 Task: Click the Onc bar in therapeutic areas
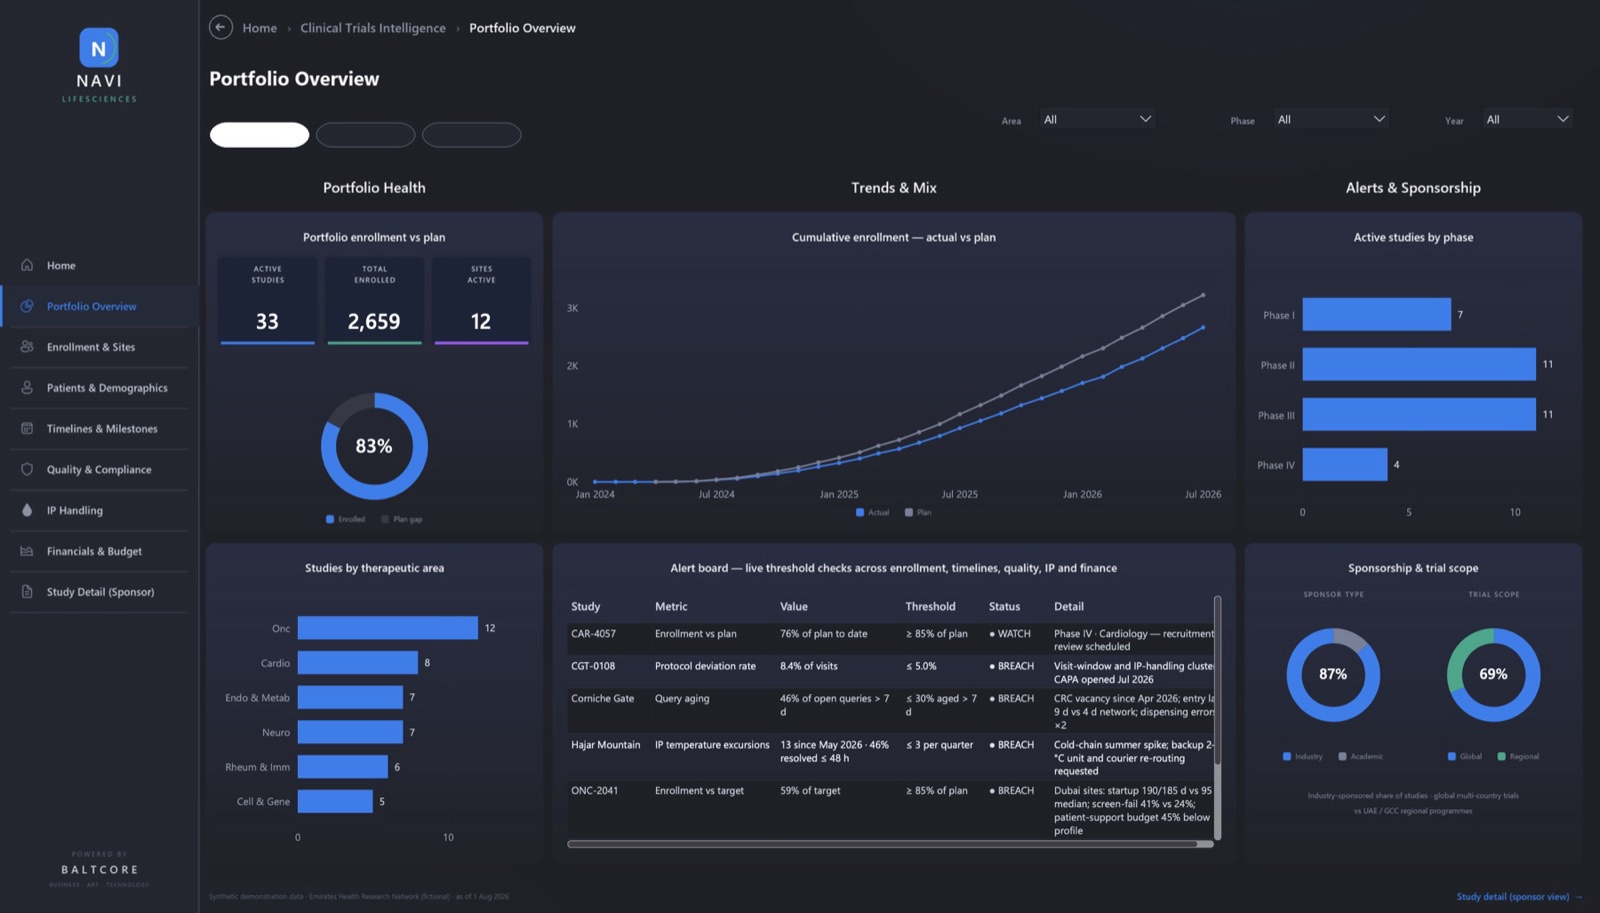click(x=387, y=628)
